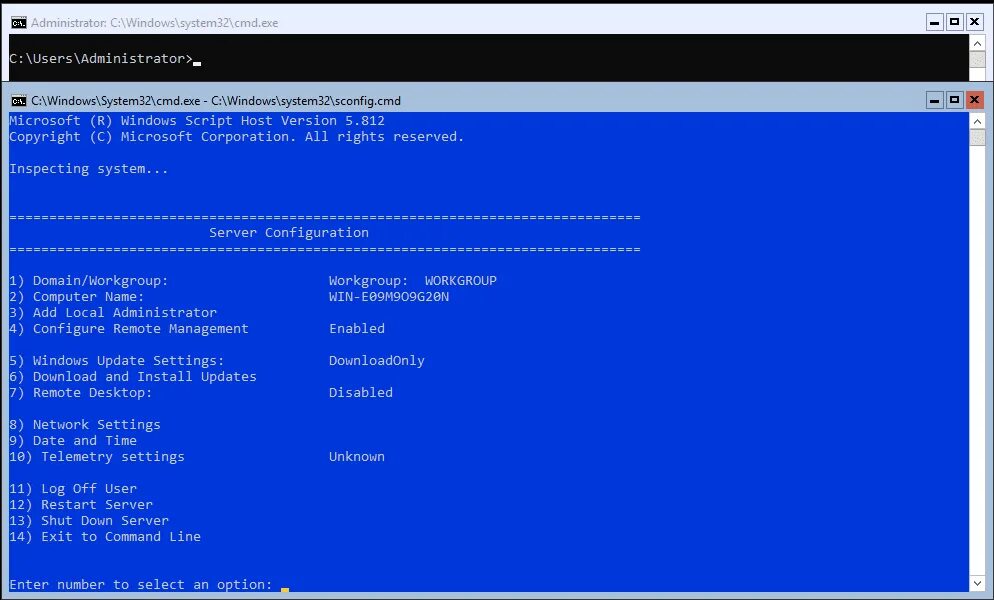Click the sconfig.cmd scrollbar thumb
Viewport: 994px width, 600px height.
[978, 138]
